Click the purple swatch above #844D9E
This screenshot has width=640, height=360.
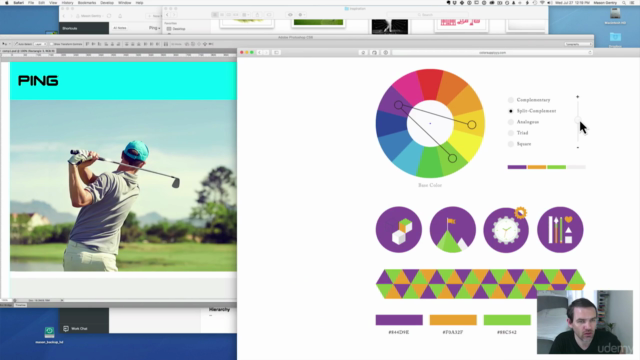click(399, 320)
